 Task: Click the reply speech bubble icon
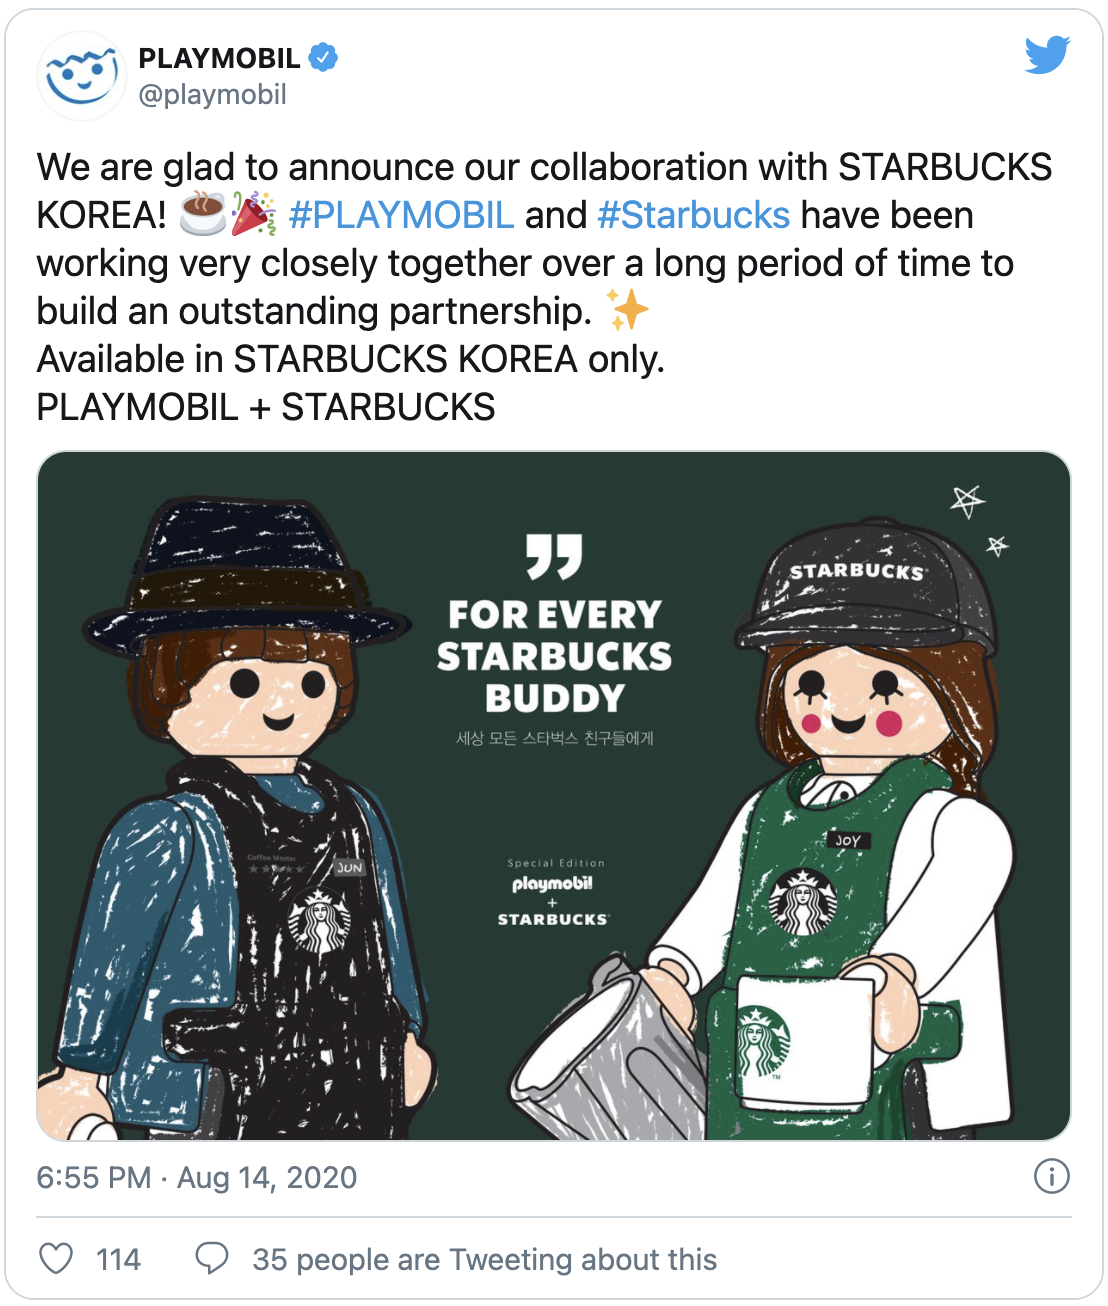point(211,1258)
